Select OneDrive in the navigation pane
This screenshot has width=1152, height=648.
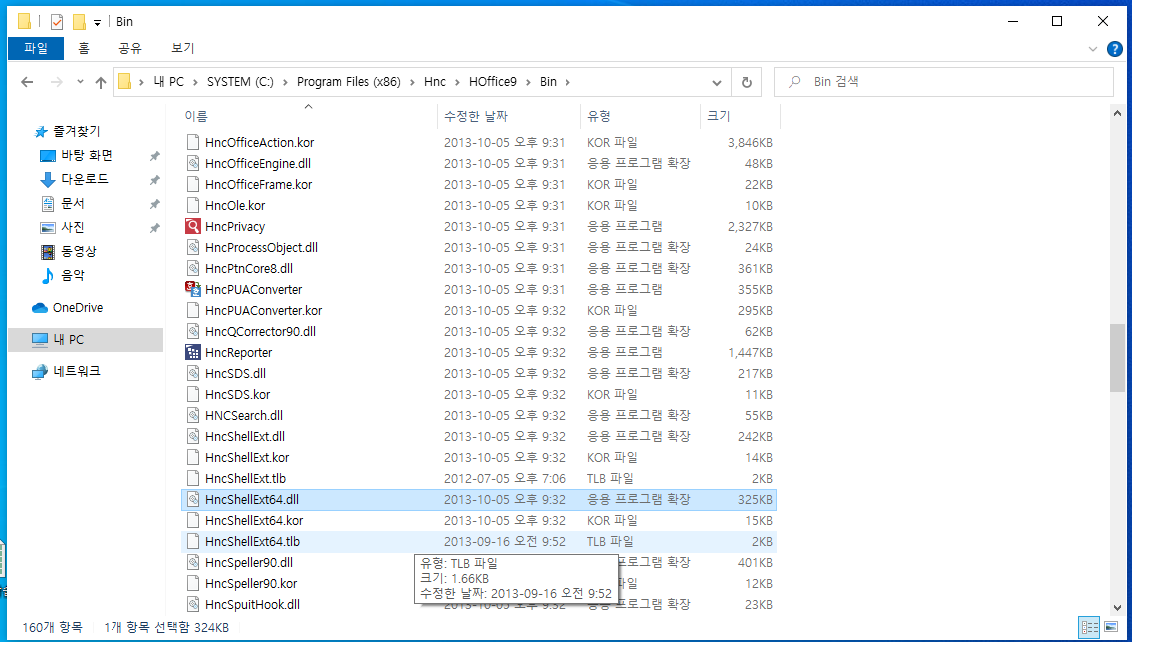(78, 308)
